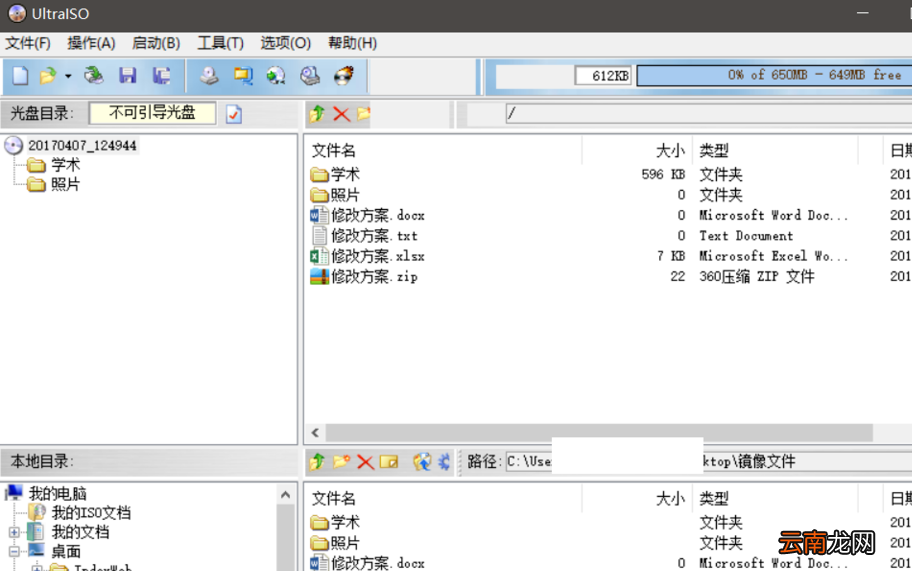Click the 612KB total size box
912x571 pixels.
point(603,76)
